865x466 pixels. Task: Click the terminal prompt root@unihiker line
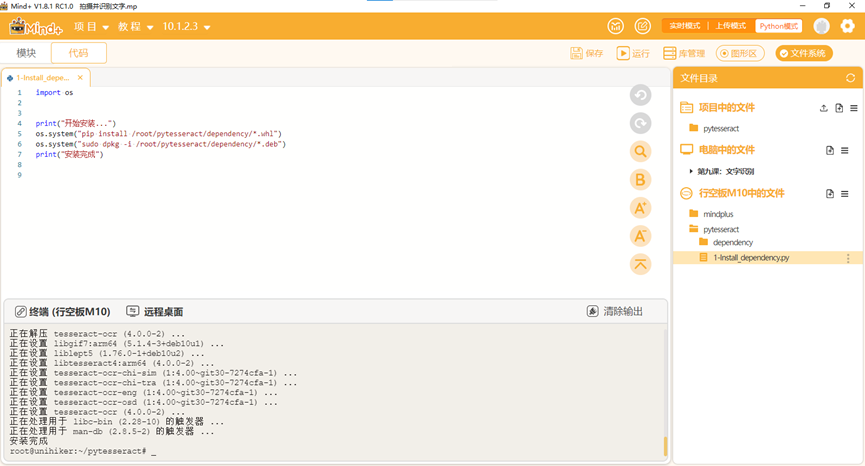coord(83,451)
